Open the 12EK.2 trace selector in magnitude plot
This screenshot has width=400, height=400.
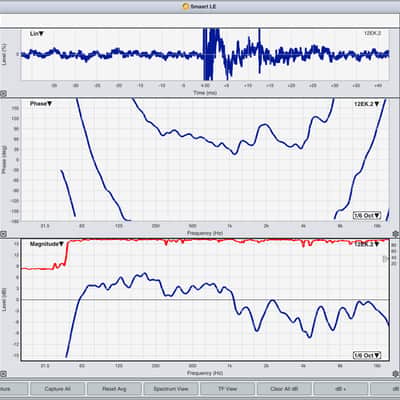pyautogui.click(x=366, y=244)
